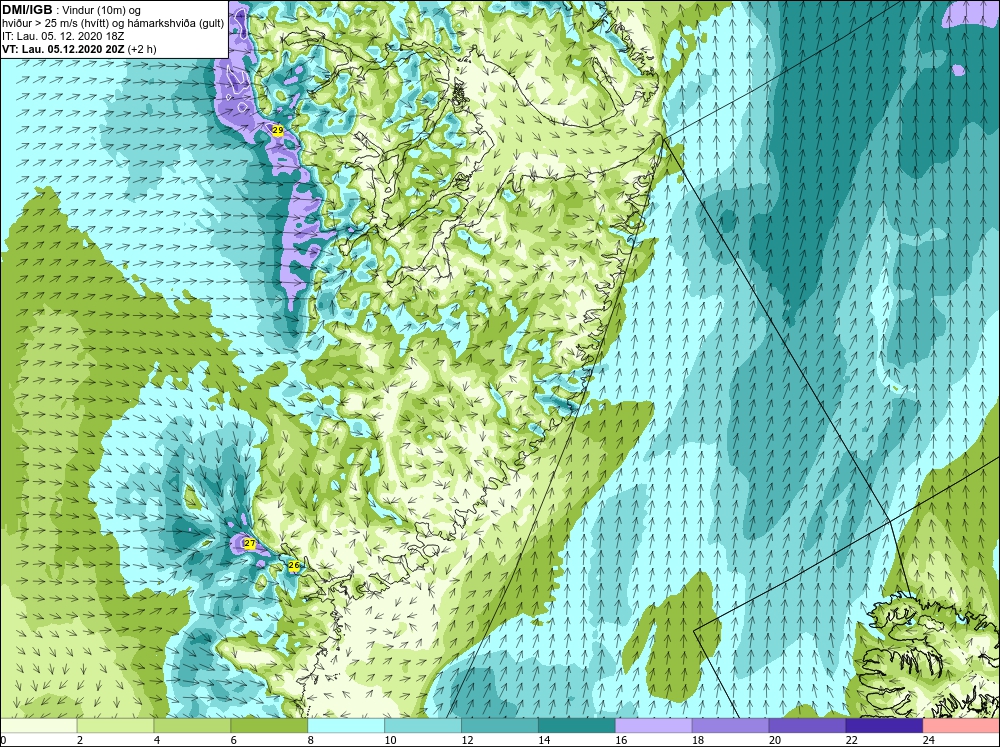This screenshot has height=747, width=1000.
Task: Select the light green 2–4 m/s legend swatch
Action: tap(115, 725)
